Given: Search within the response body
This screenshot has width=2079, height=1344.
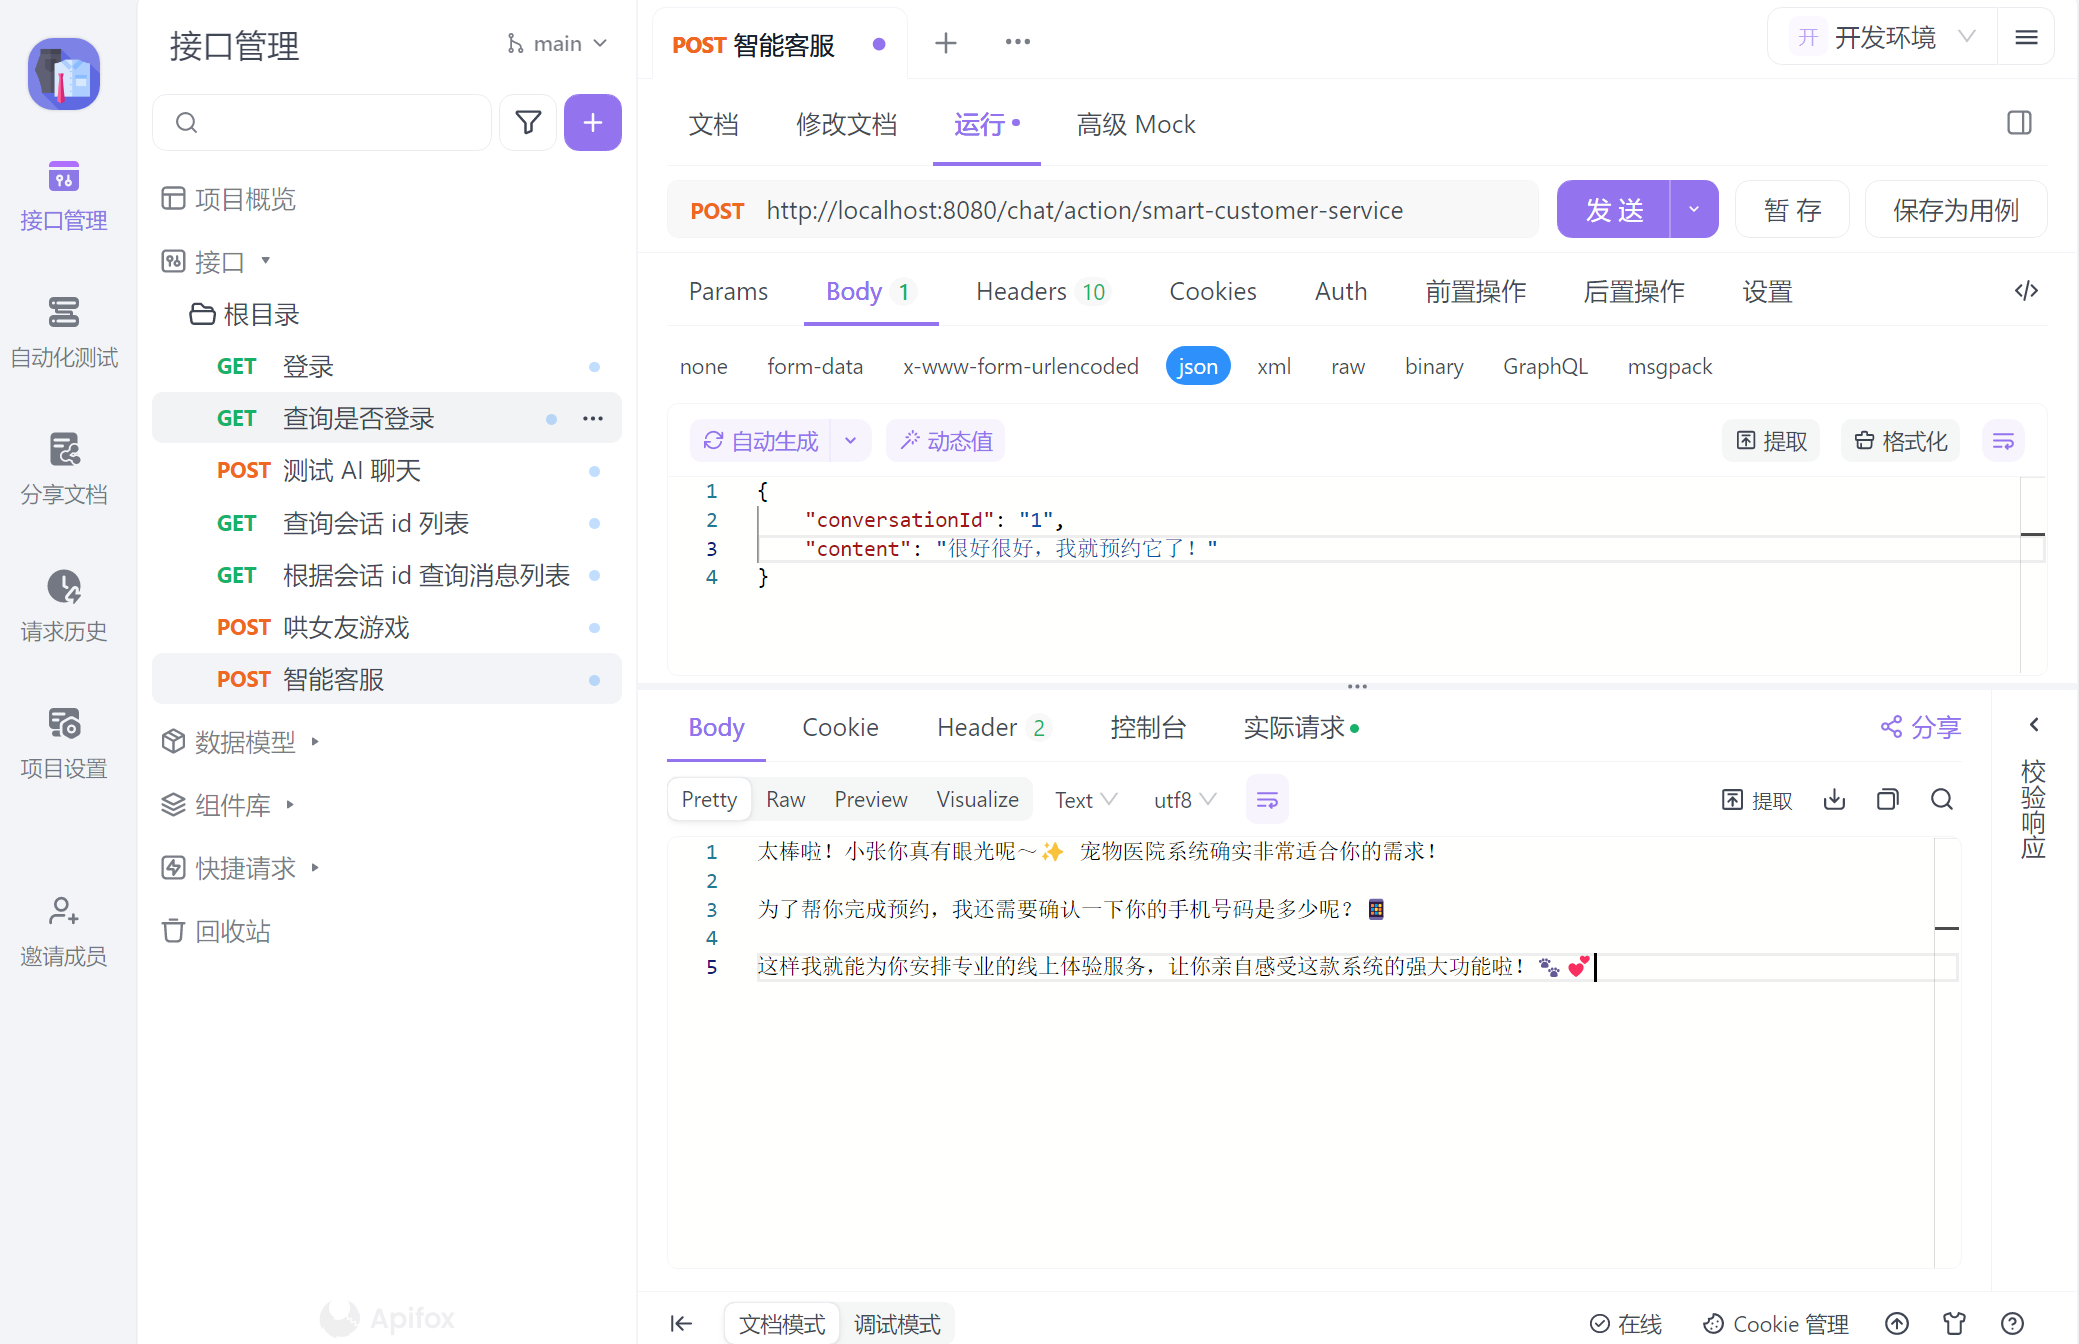Looking at the screenshot, I should click(1941, 799).
